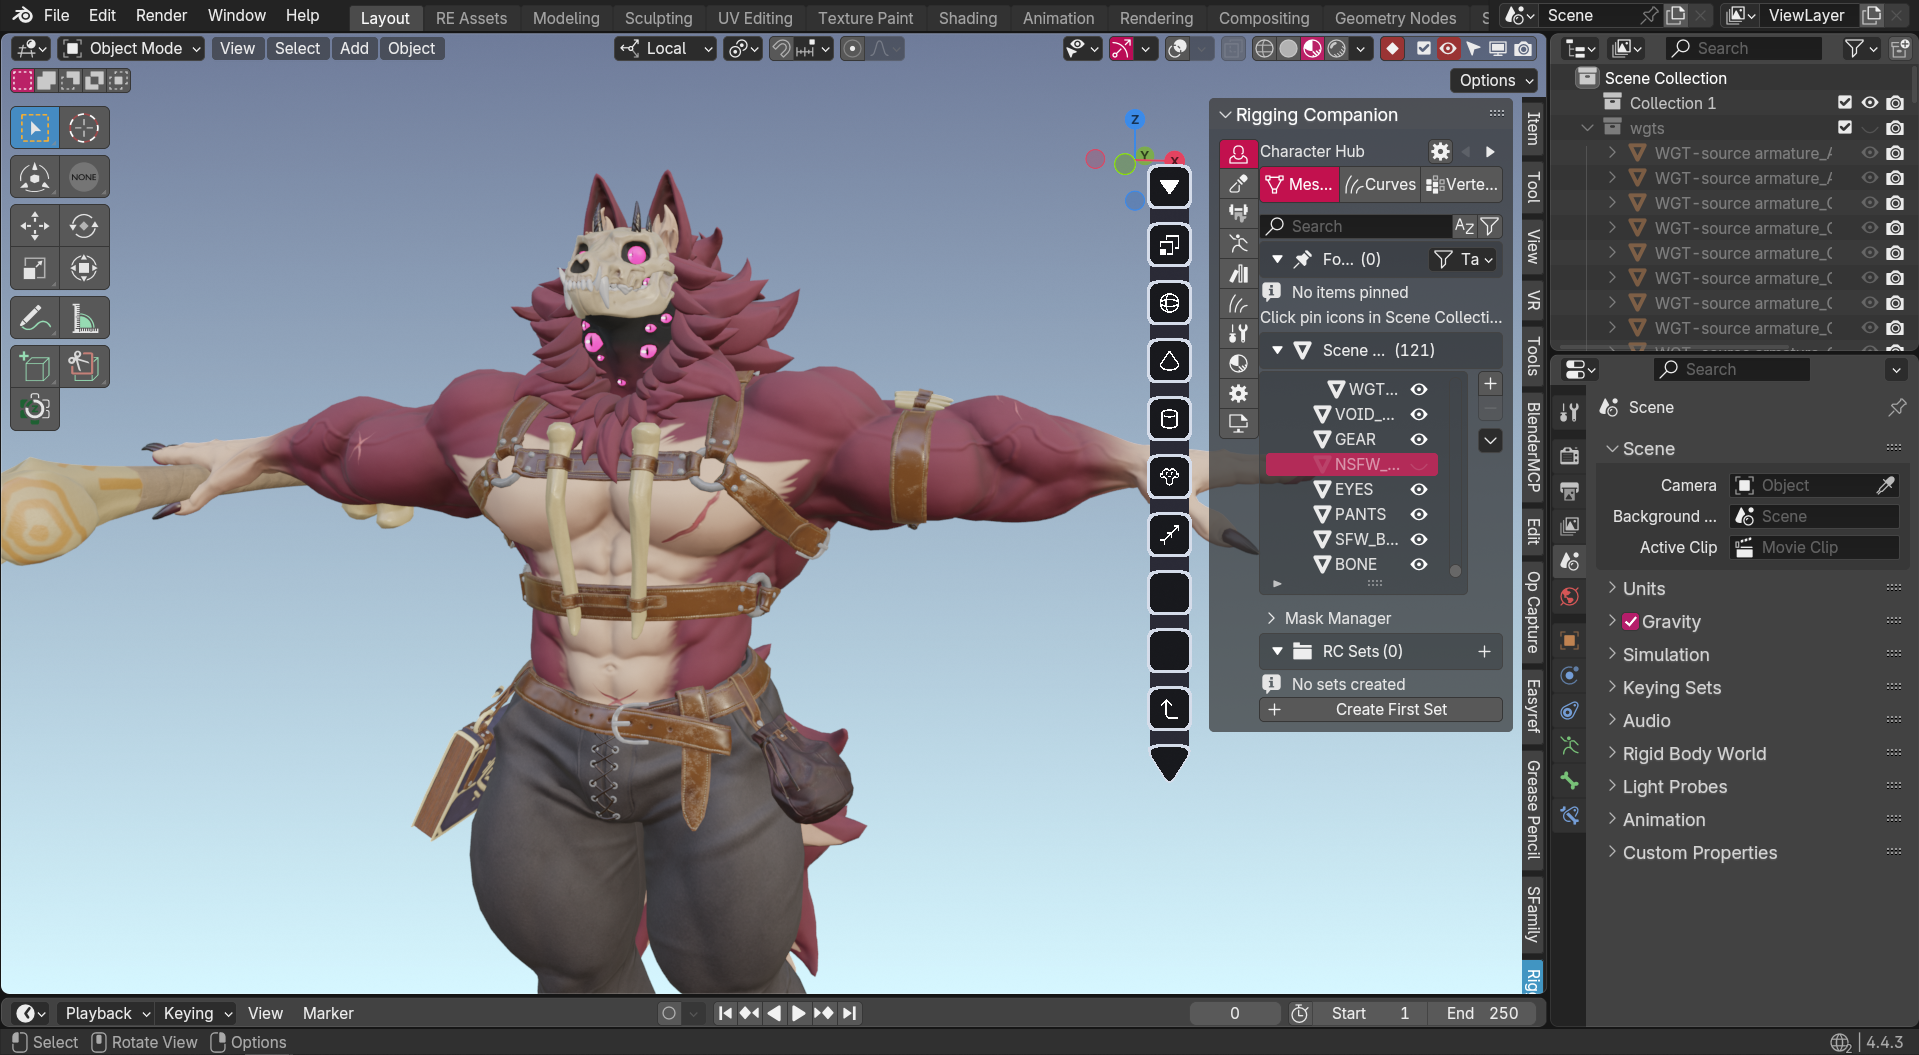Activate the 3D Cursor tool
The height and width of the screenshot is (1055, 1919).
(84, 128)
